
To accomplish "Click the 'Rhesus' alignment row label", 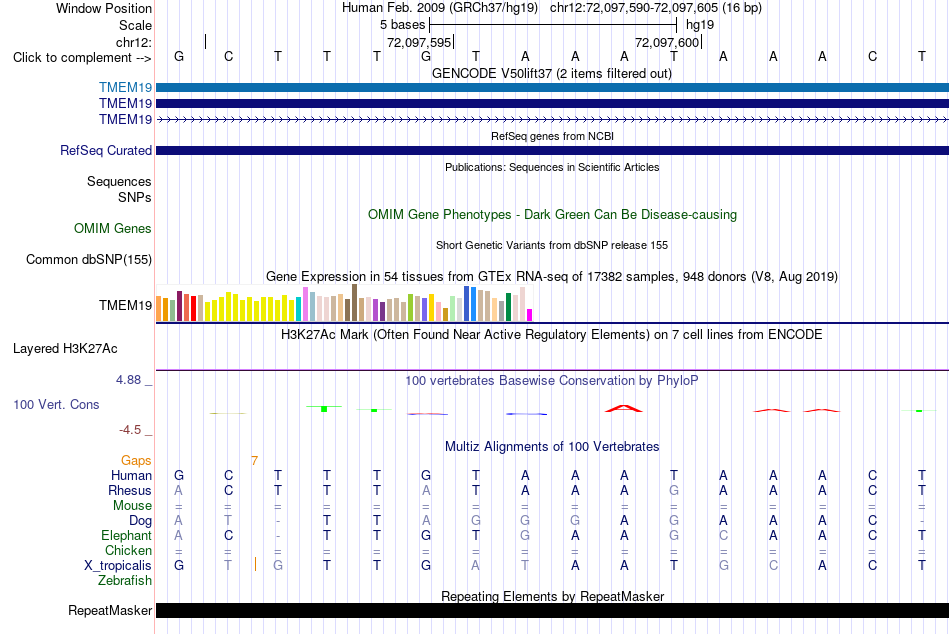I will 130,490.
